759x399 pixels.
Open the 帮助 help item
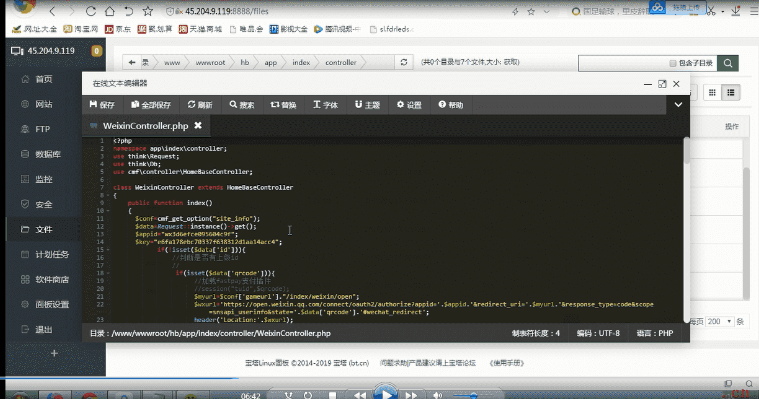pyautogui.click(x=451, y=105)
